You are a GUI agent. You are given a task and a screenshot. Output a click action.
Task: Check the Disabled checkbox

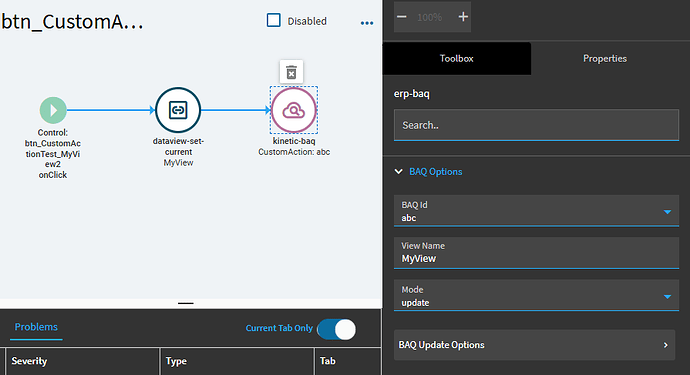pos(274,20)
